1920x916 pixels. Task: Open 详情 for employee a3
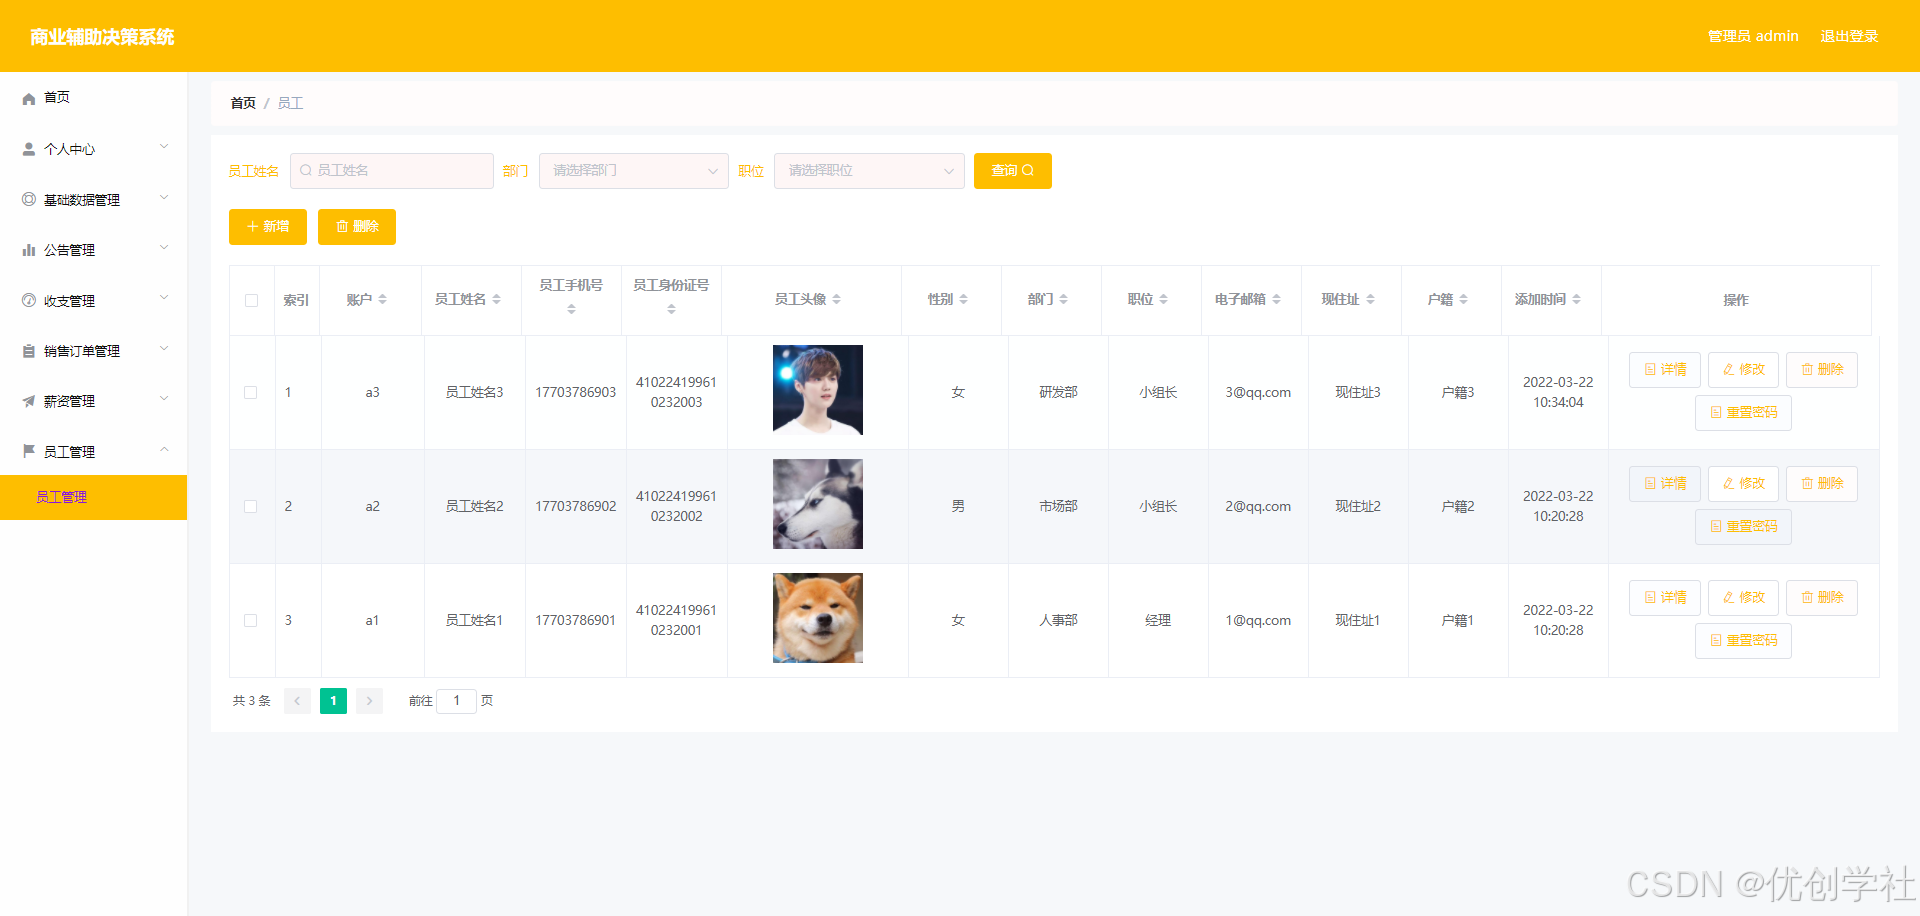pos(1665,370)
